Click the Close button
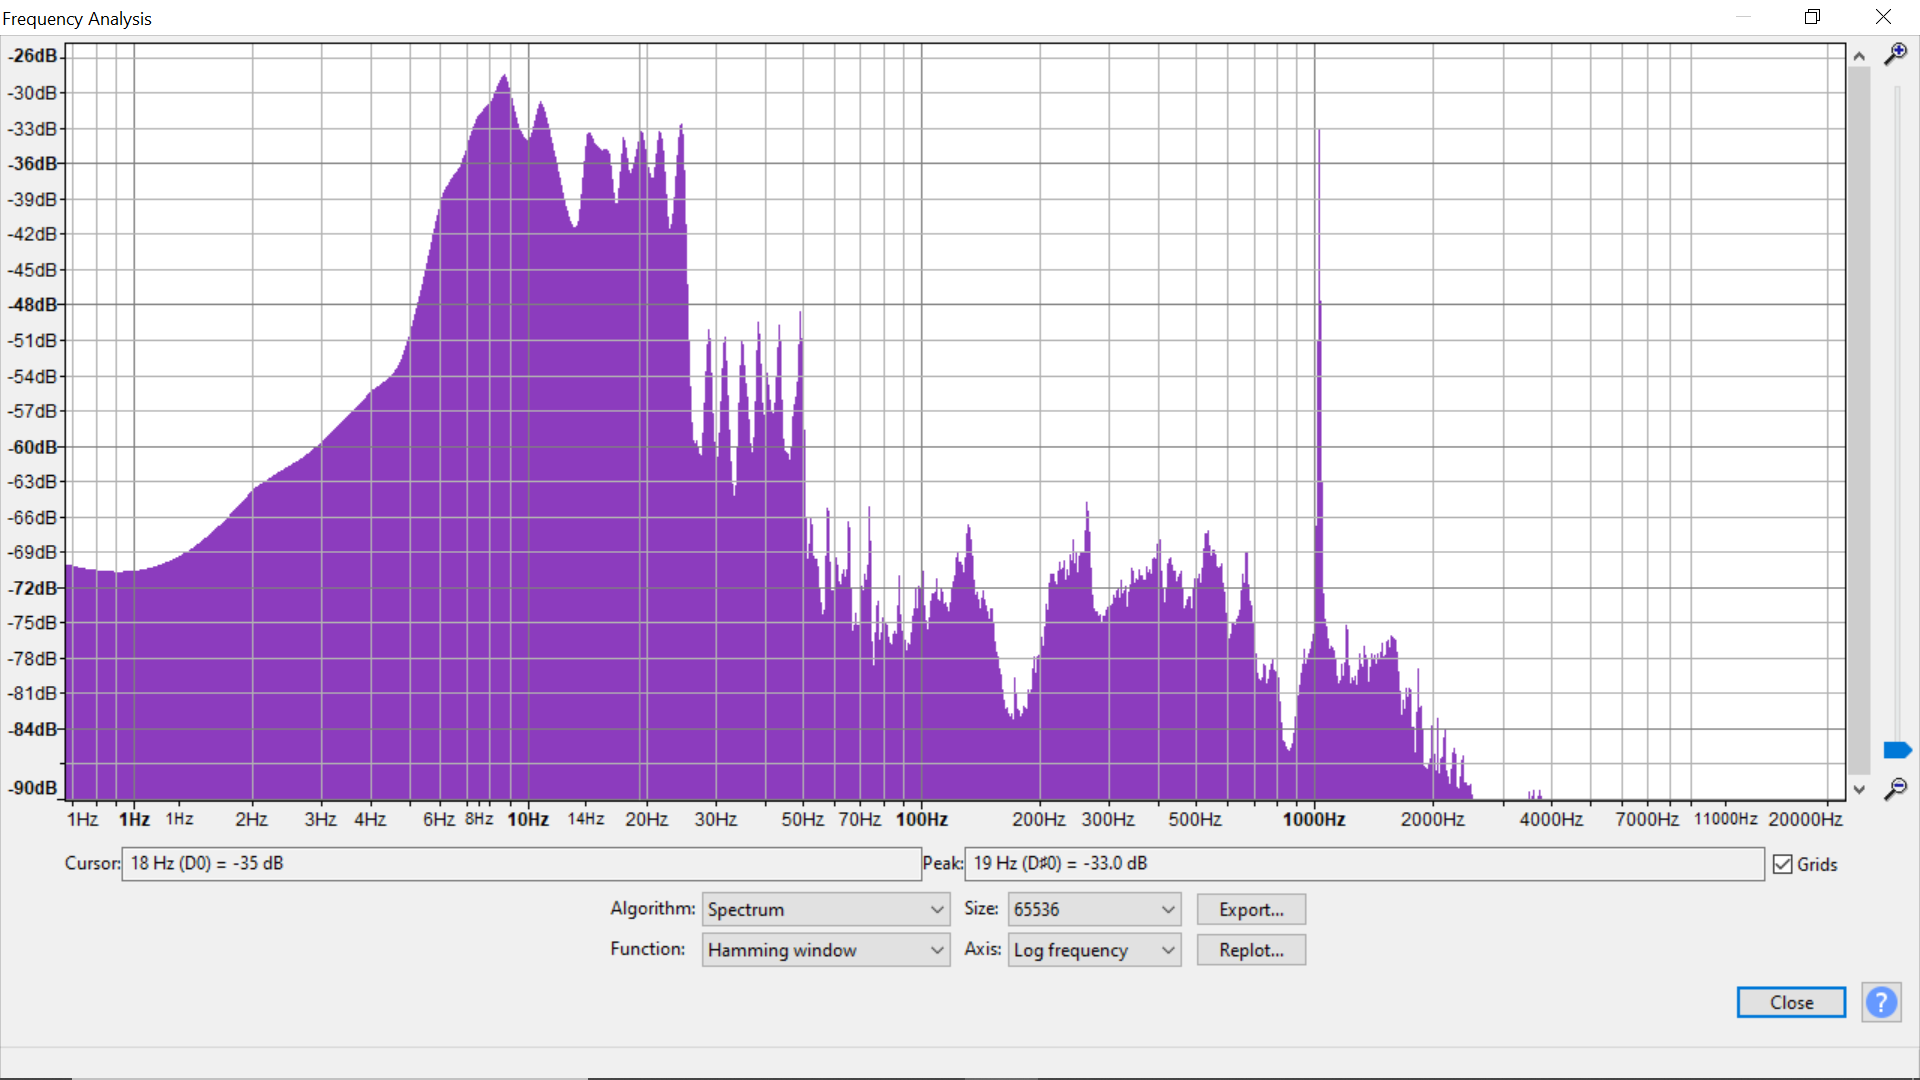The image size is (1920, 1080). tap(1790, 1002)
